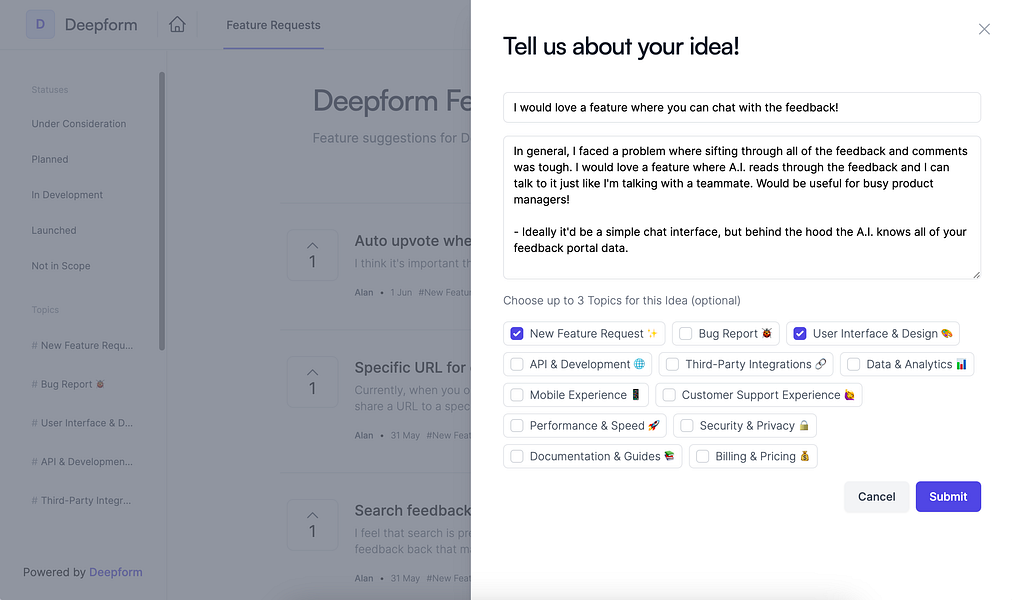This screenshot has width=1012, height=600.
Task: Select Bug Report sidebar topic
Action: 68,385
